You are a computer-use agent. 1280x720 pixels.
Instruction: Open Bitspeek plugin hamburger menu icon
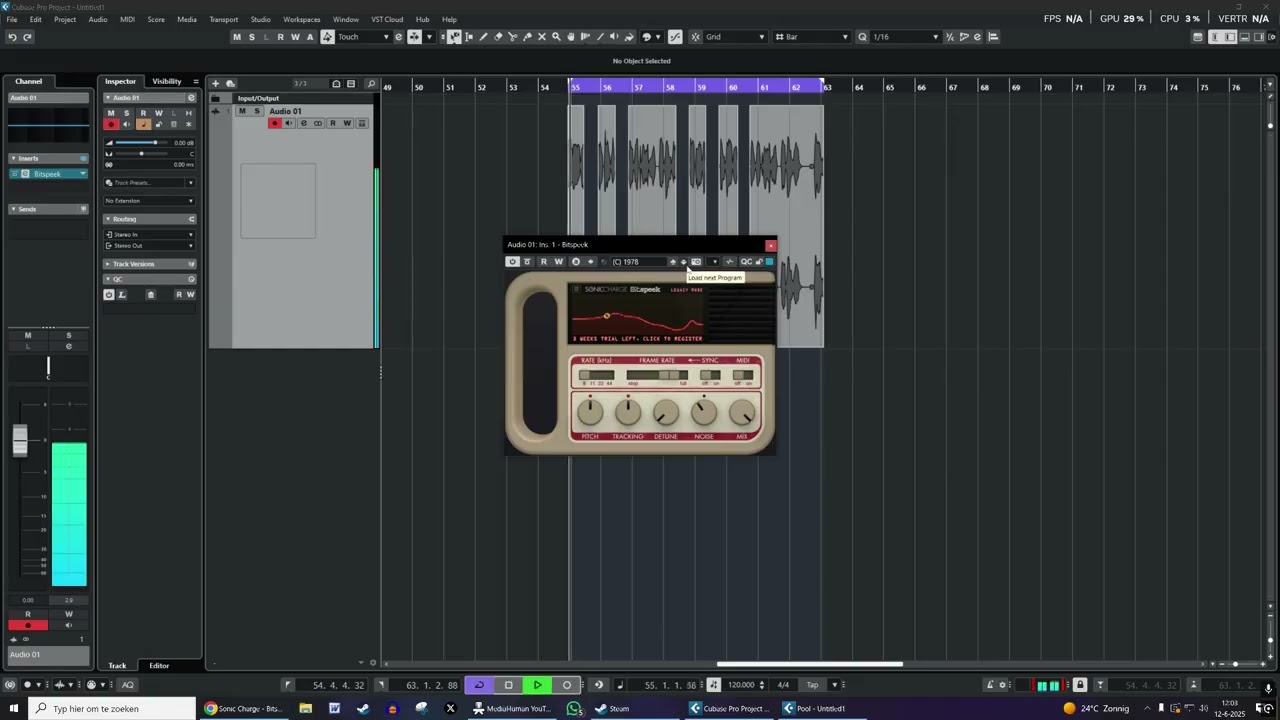coord(576,289)
